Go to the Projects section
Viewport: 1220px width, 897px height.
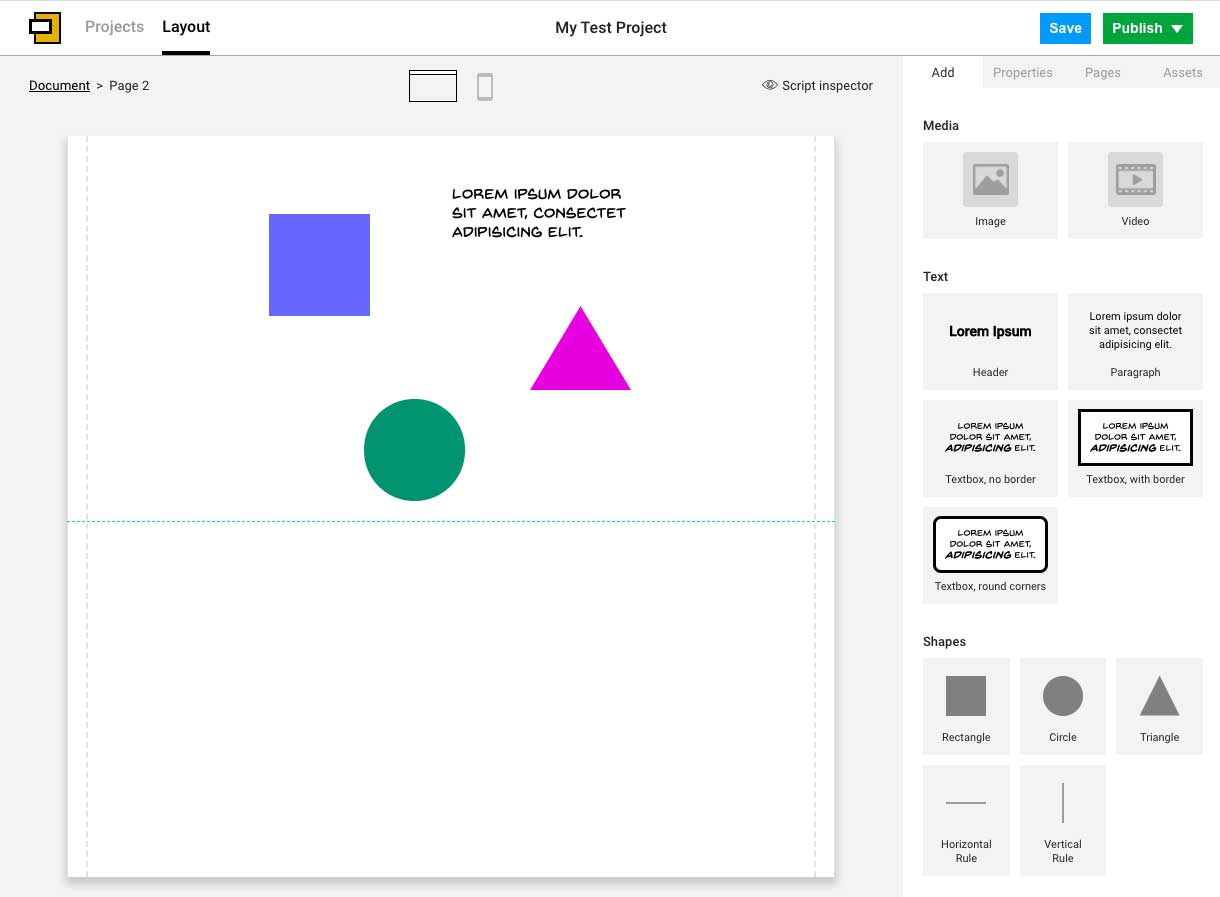point(114,27)
